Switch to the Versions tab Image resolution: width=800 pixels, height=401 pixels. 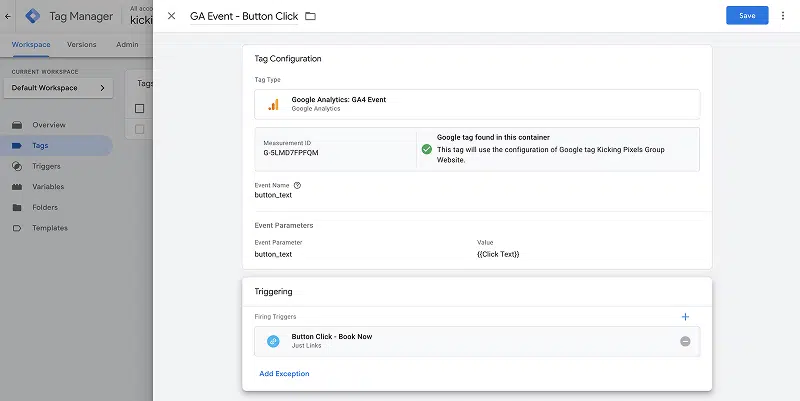click(82, 44)
